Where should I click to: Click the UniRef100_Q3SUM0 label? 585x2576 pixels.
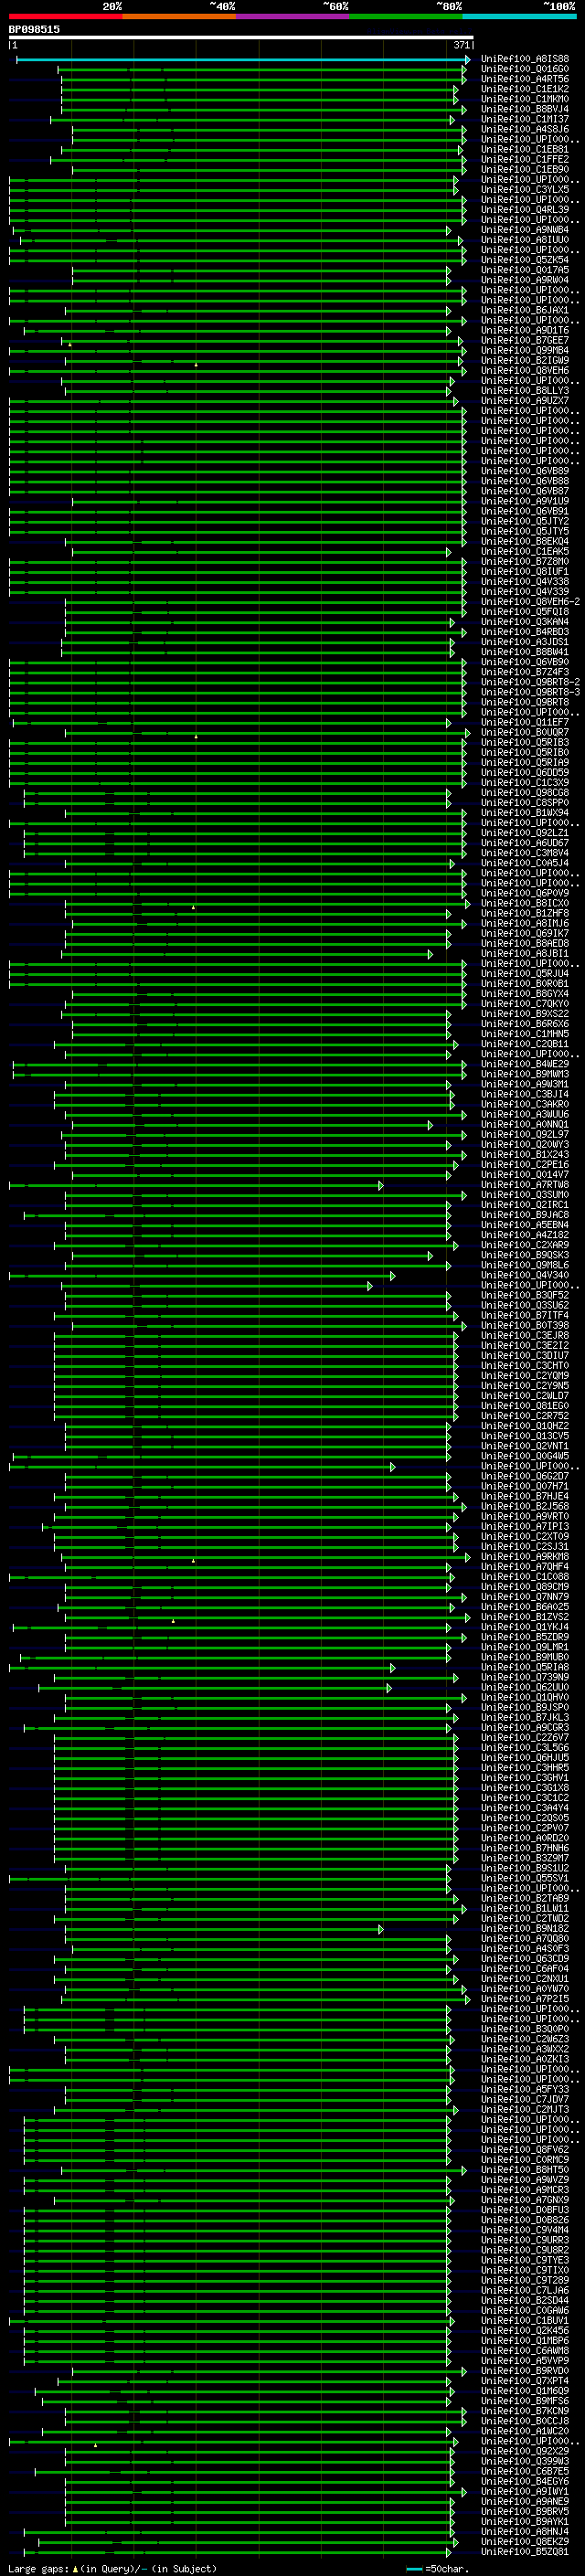525,1195
